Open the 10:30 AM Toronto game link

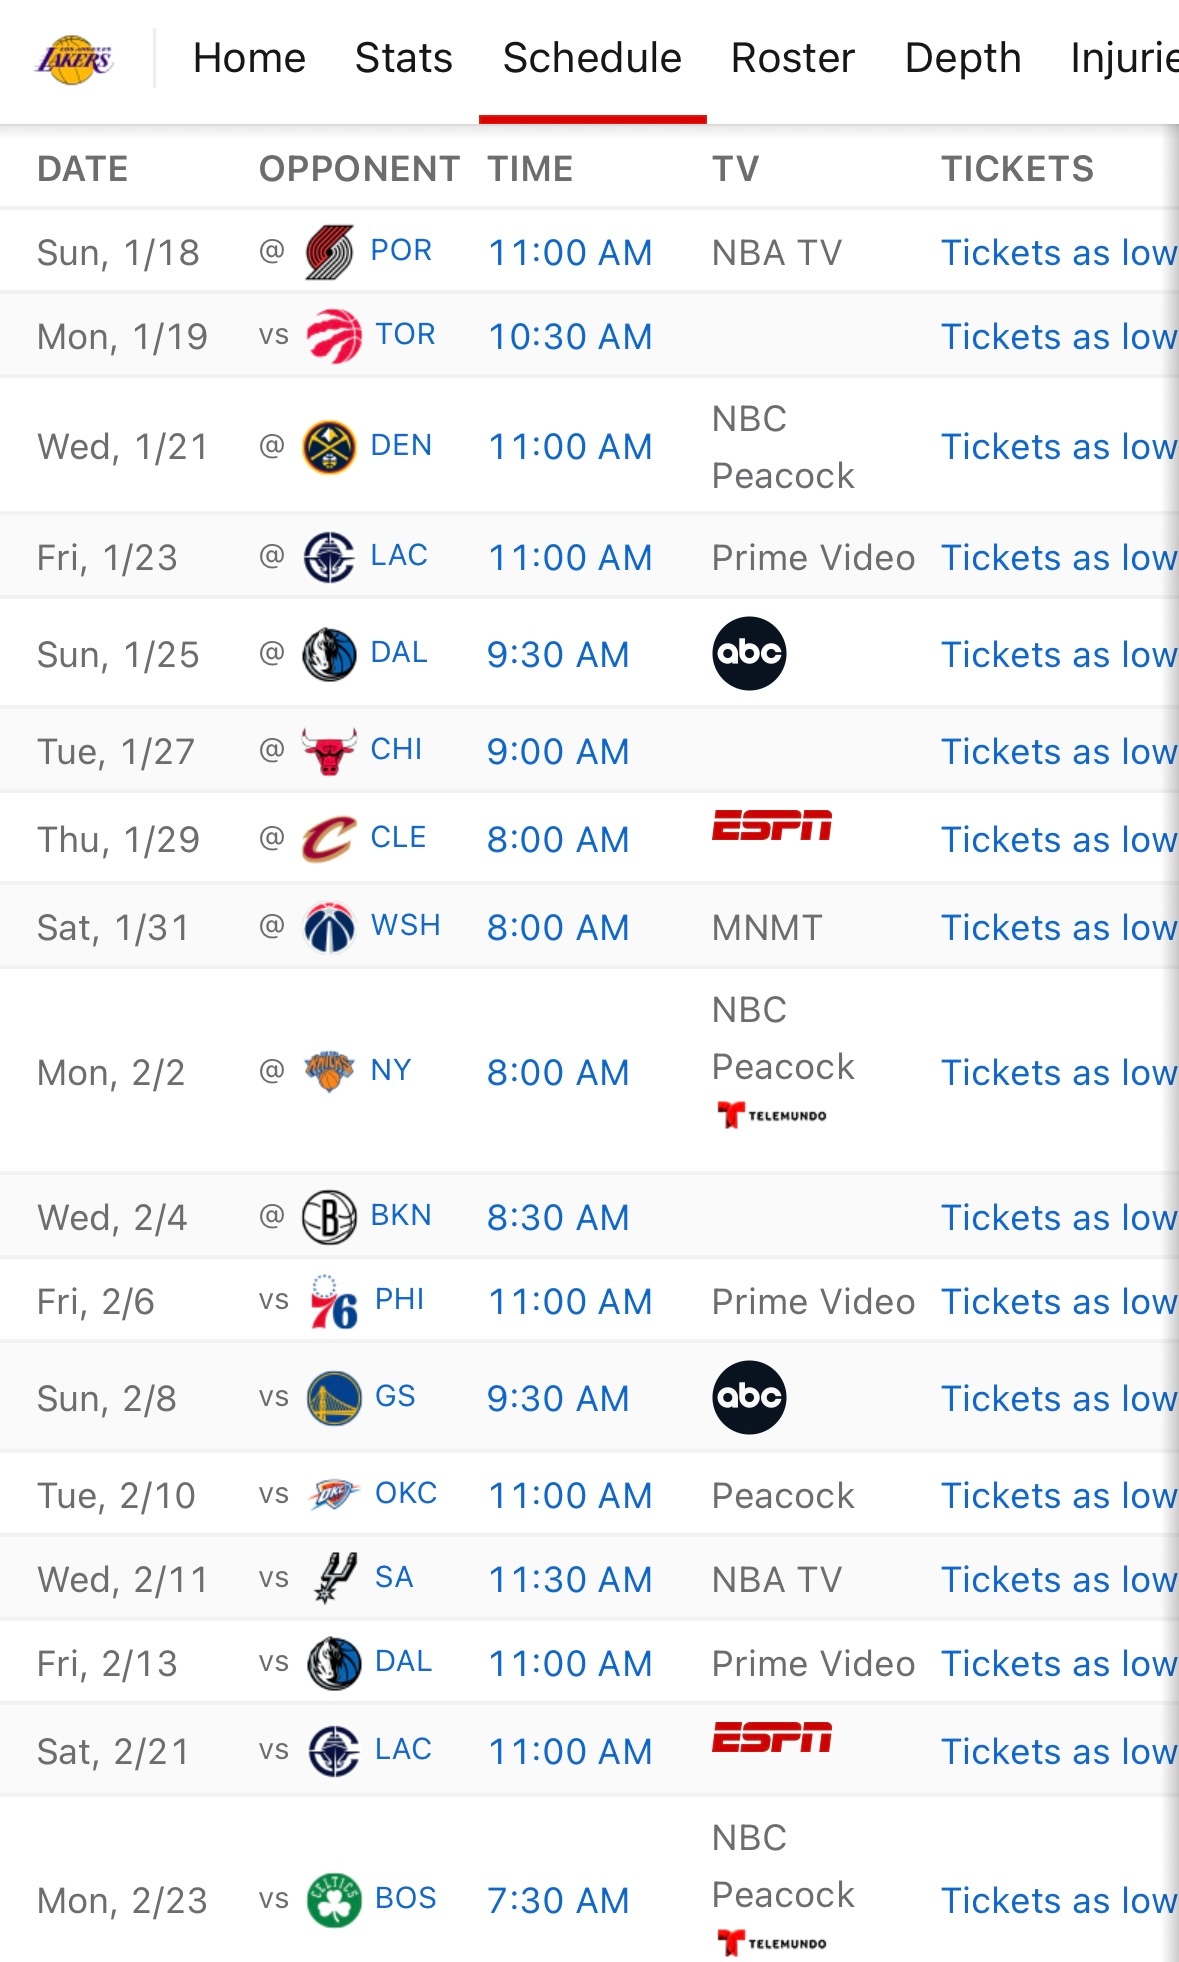[x=570, y=337]
